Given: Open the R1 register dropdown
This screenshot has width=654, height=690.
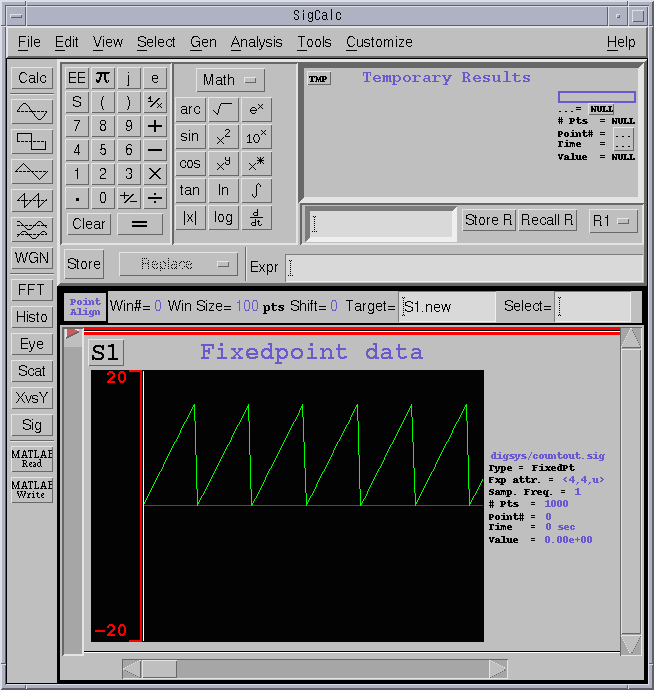Looking at the screenshot, I should 613,221.
